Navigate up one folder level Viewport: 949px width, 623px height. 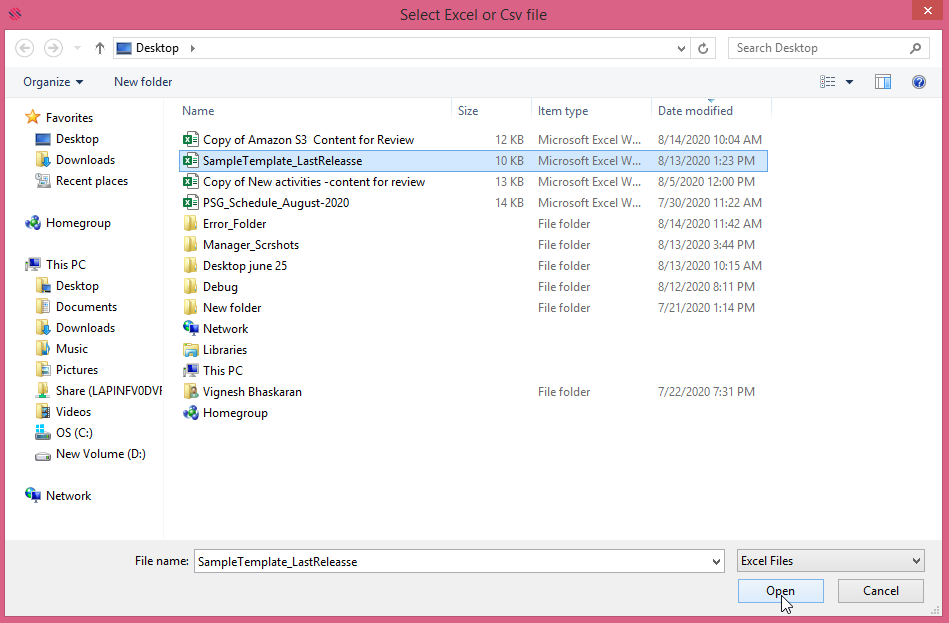(x=98, y=47)
